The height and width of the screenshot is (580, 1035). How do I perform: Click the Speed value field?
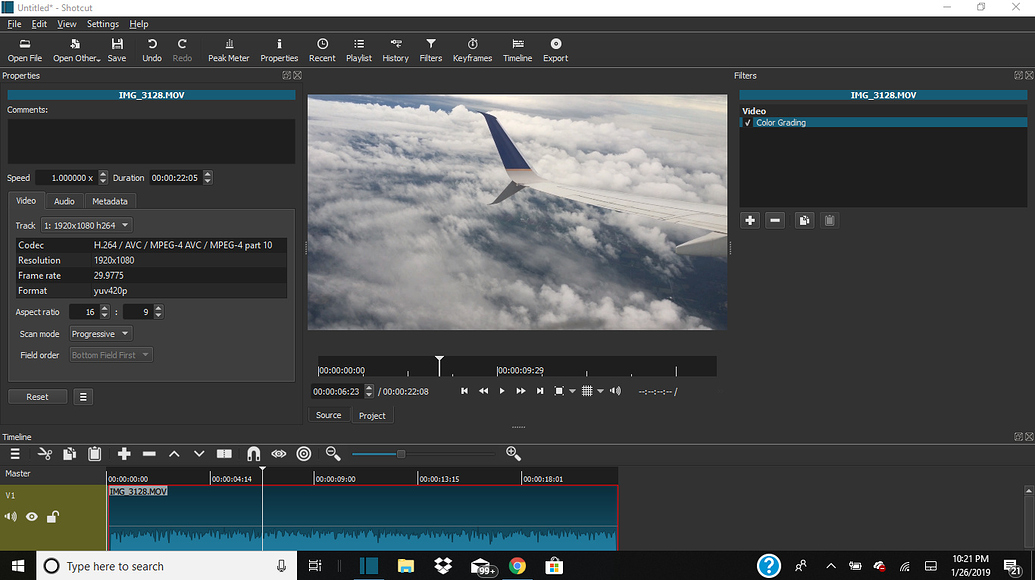(x=67, y=177)
